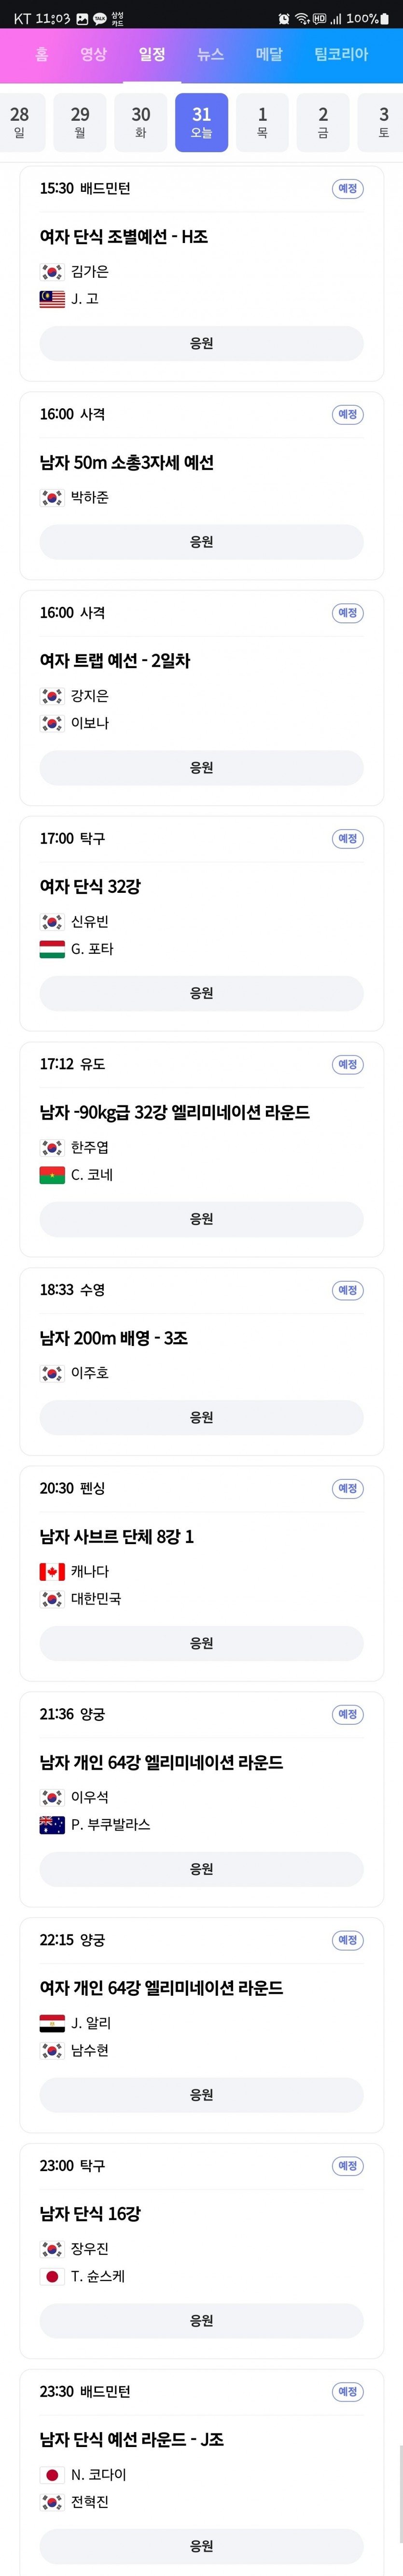403x2576 pixels.
Task: Cheer with 응원 for badminton 여자 단식 match
Action: click(x=201, y=343)
